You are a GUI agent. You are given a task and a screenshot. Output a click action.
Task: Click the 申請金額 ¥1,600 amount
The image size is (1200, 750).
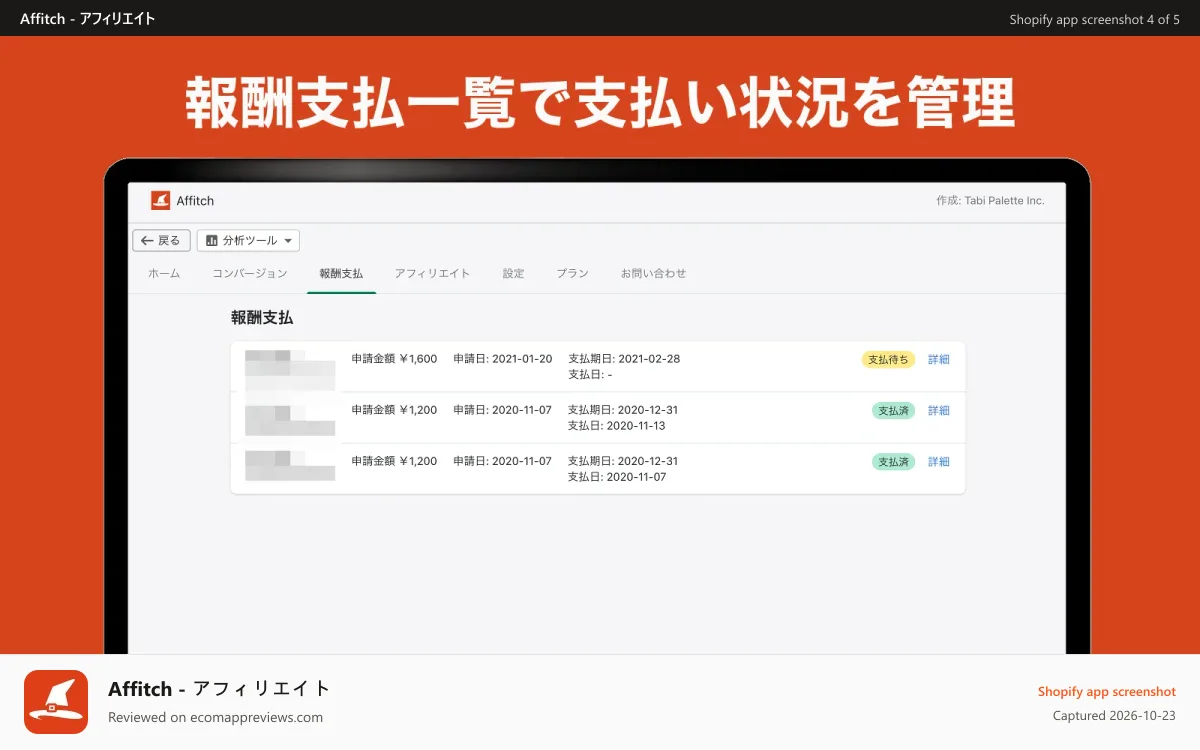pyautogui.click(x=394, y=359)
